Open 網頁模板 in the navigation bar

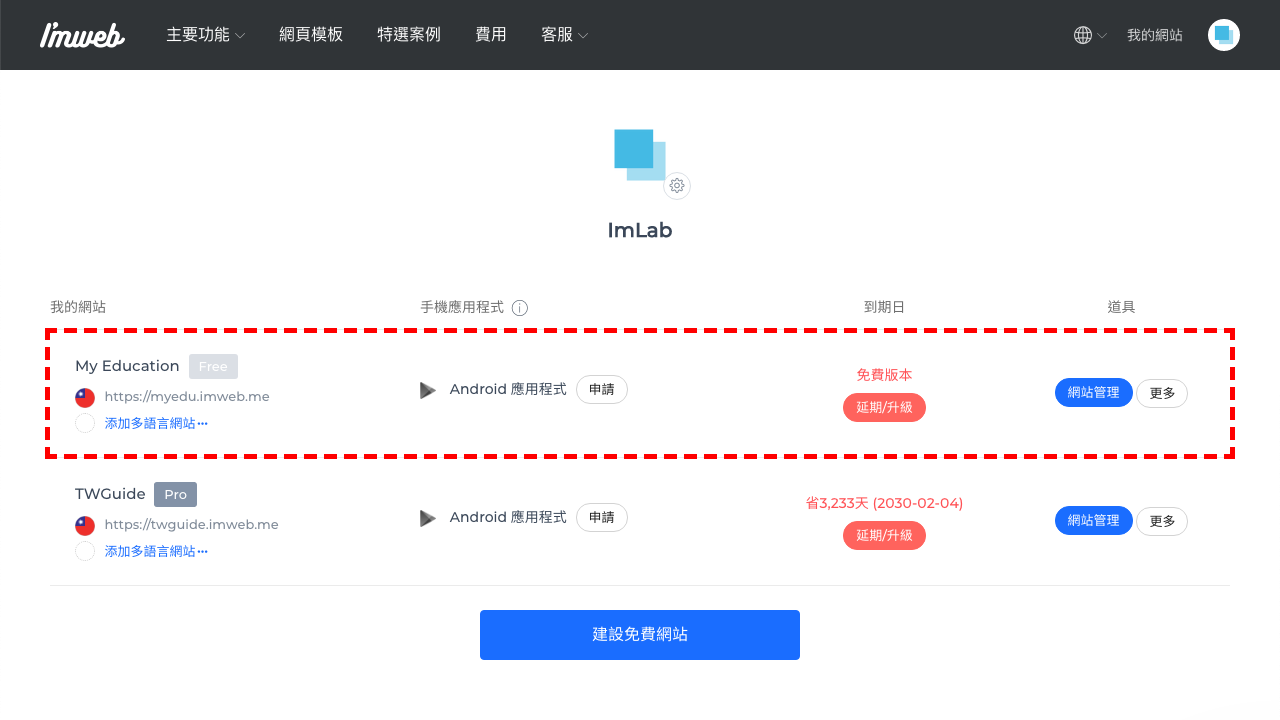tap(311, 35)
